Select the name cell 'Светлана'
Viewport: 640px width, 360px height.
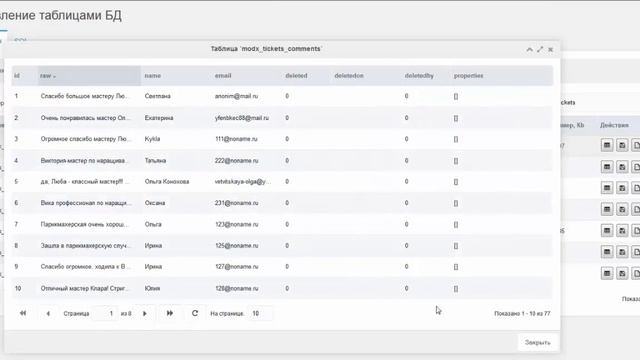[158, 96]
